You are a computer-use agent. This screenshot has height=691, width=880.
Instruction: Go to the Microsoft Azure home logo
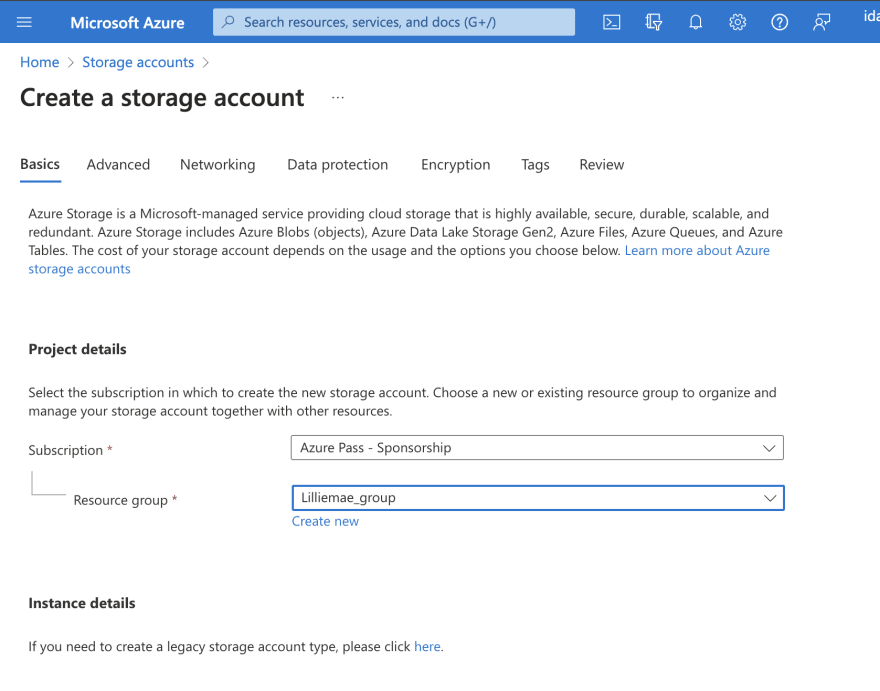pyautogui.click(x=127, y=22)
